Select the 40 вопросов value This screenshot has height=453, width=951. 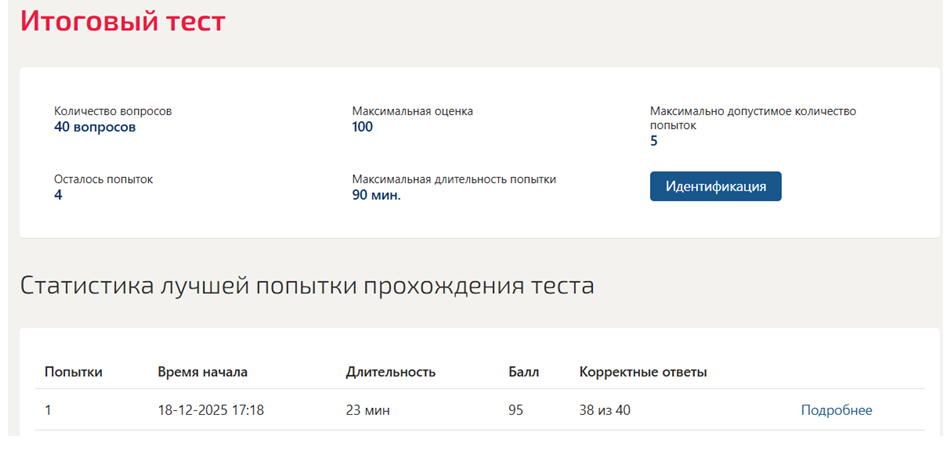pos(95,127)
